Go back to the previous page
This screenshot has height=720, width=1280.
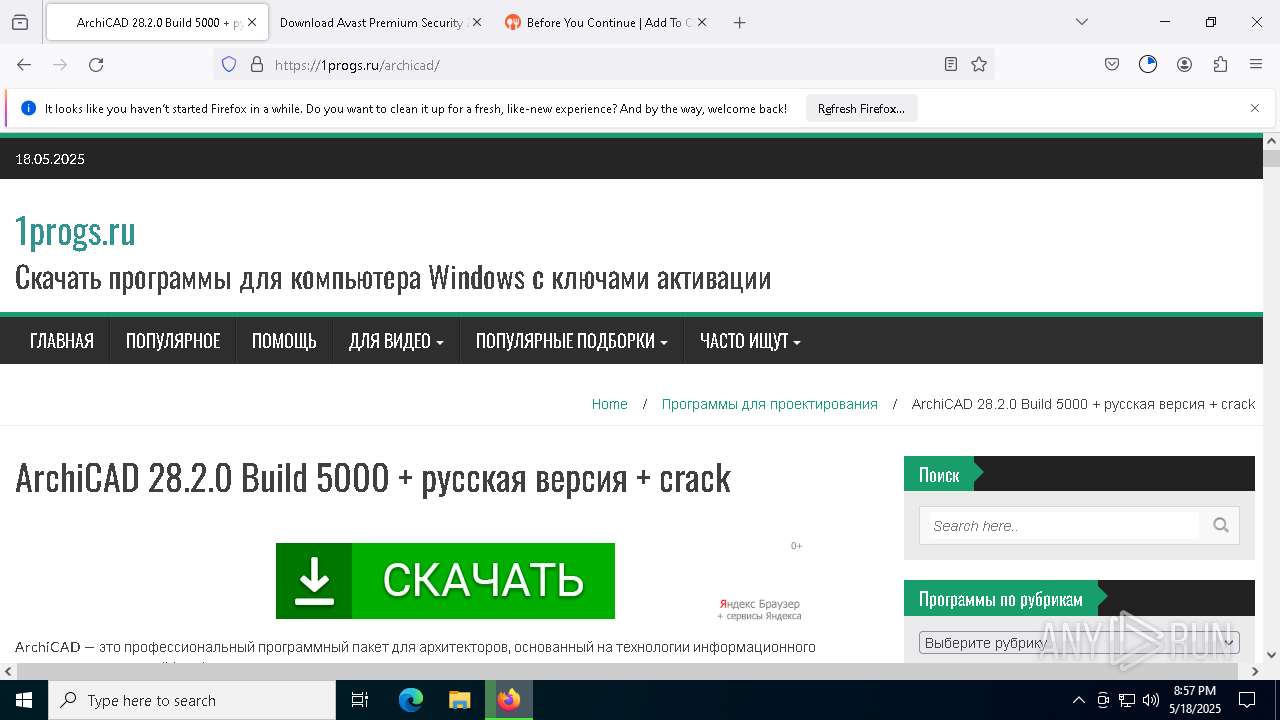(24, 64)
